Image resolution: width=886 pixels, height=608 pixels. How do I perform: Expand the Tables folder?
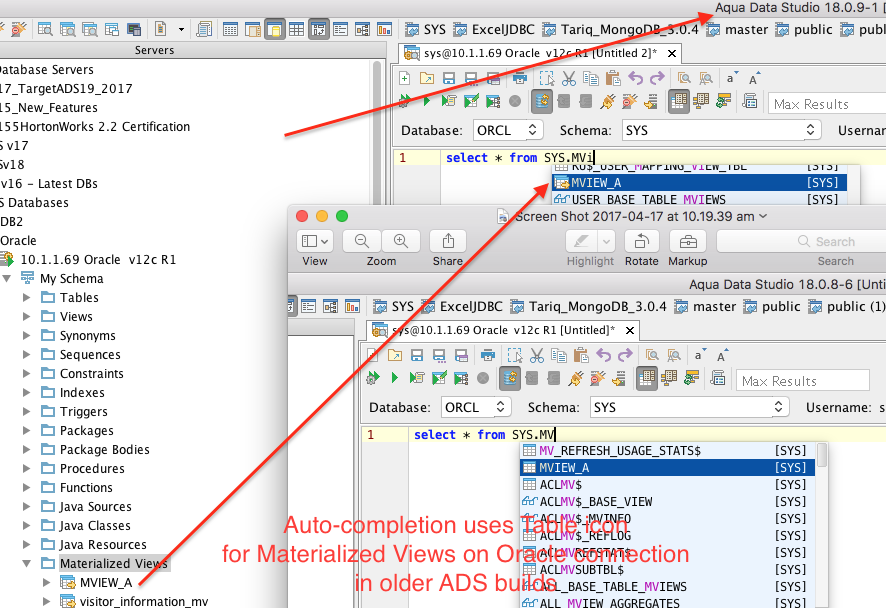point(27,297)
